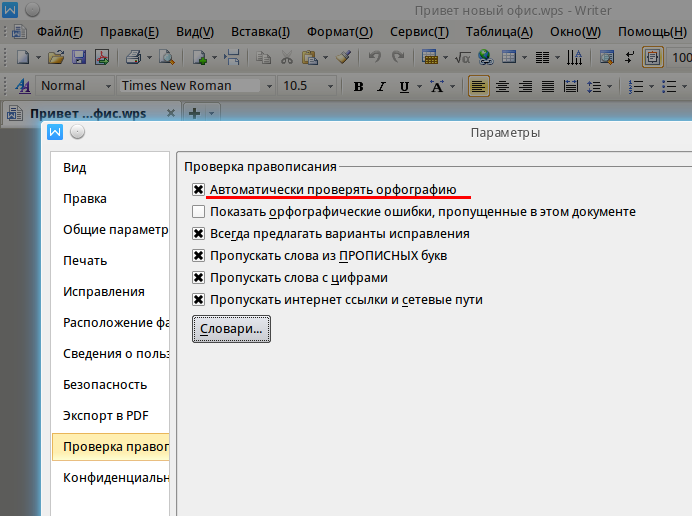
Task: Click the Open folder icon in Writer toolbar
Action: 56,57
